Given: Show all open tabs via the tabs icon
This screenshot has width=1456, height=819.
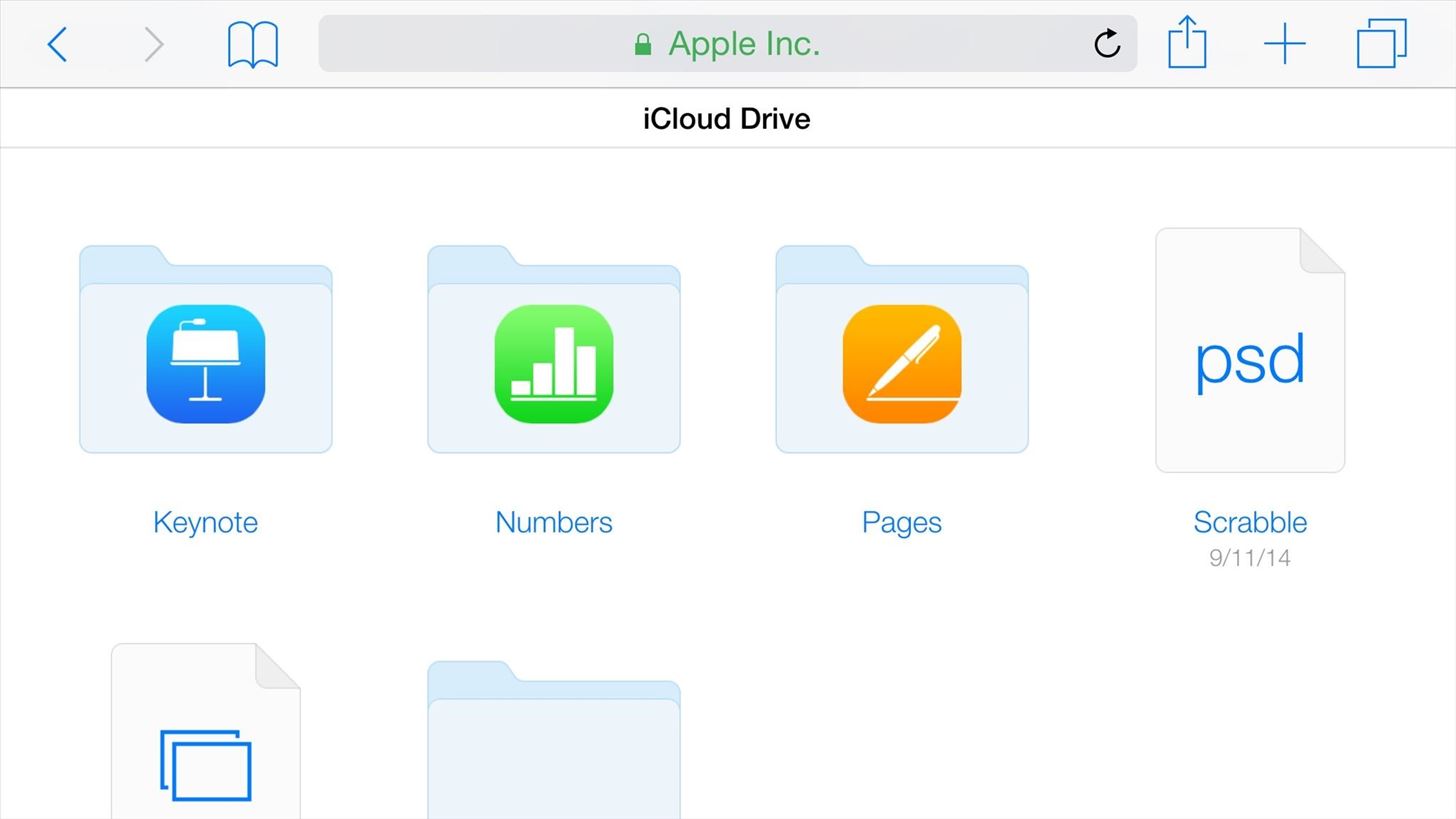Looking at the screenshot, I should click(1380, 43).
